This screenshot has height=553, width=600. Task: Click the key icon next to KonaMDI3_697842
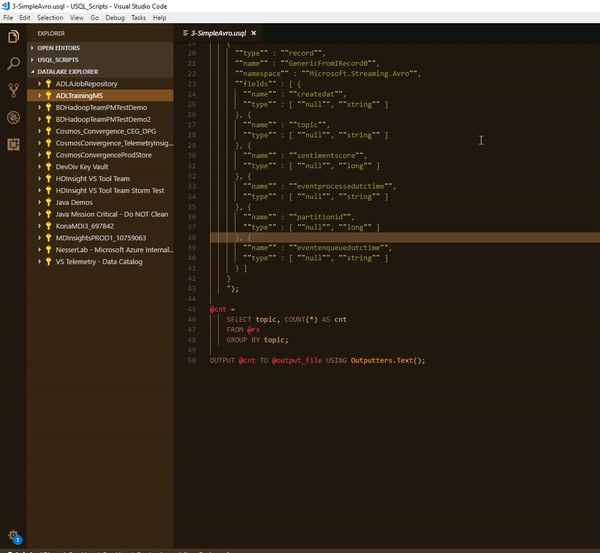[x=48, y=226]
